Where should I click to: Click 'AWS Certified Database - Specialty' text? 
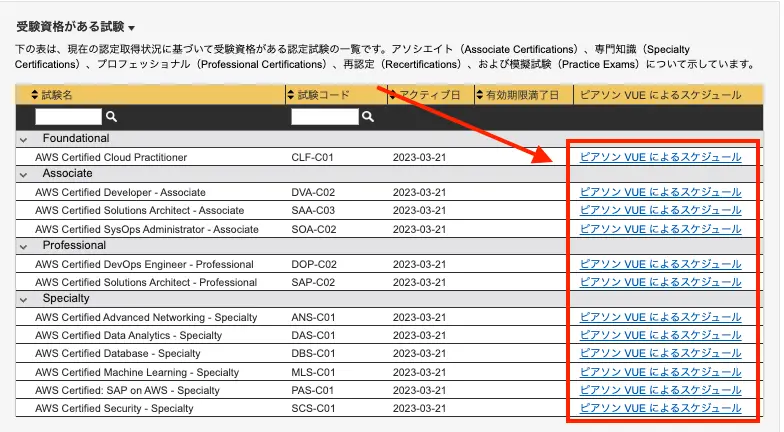[118, 353]
